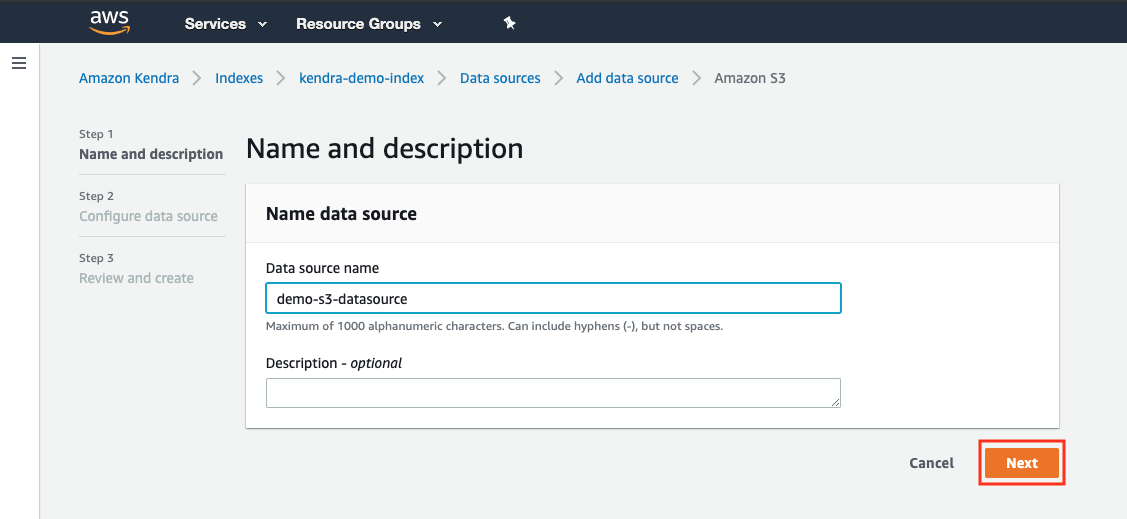Go to Amazon Kendra breadcrumb
The width and height of the screenshot is (1127, 519).
(x=129, y=78)
